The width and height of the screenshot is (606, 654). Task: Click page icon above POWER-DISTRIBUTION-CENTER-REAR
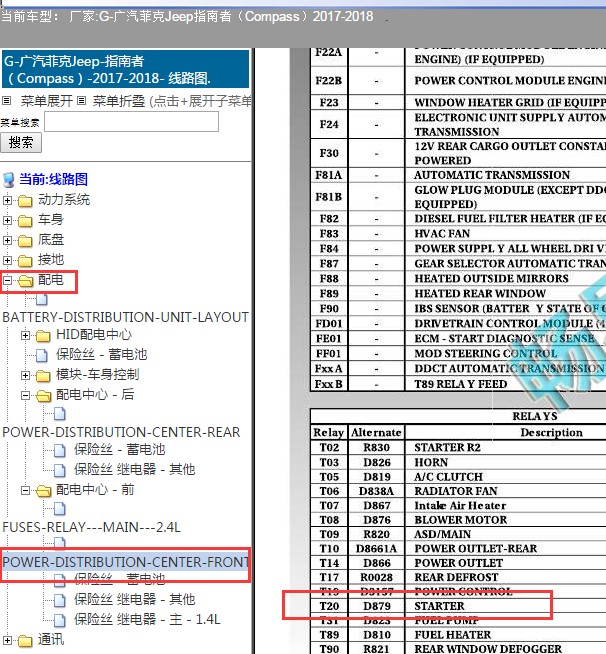(x=60, y=414)
